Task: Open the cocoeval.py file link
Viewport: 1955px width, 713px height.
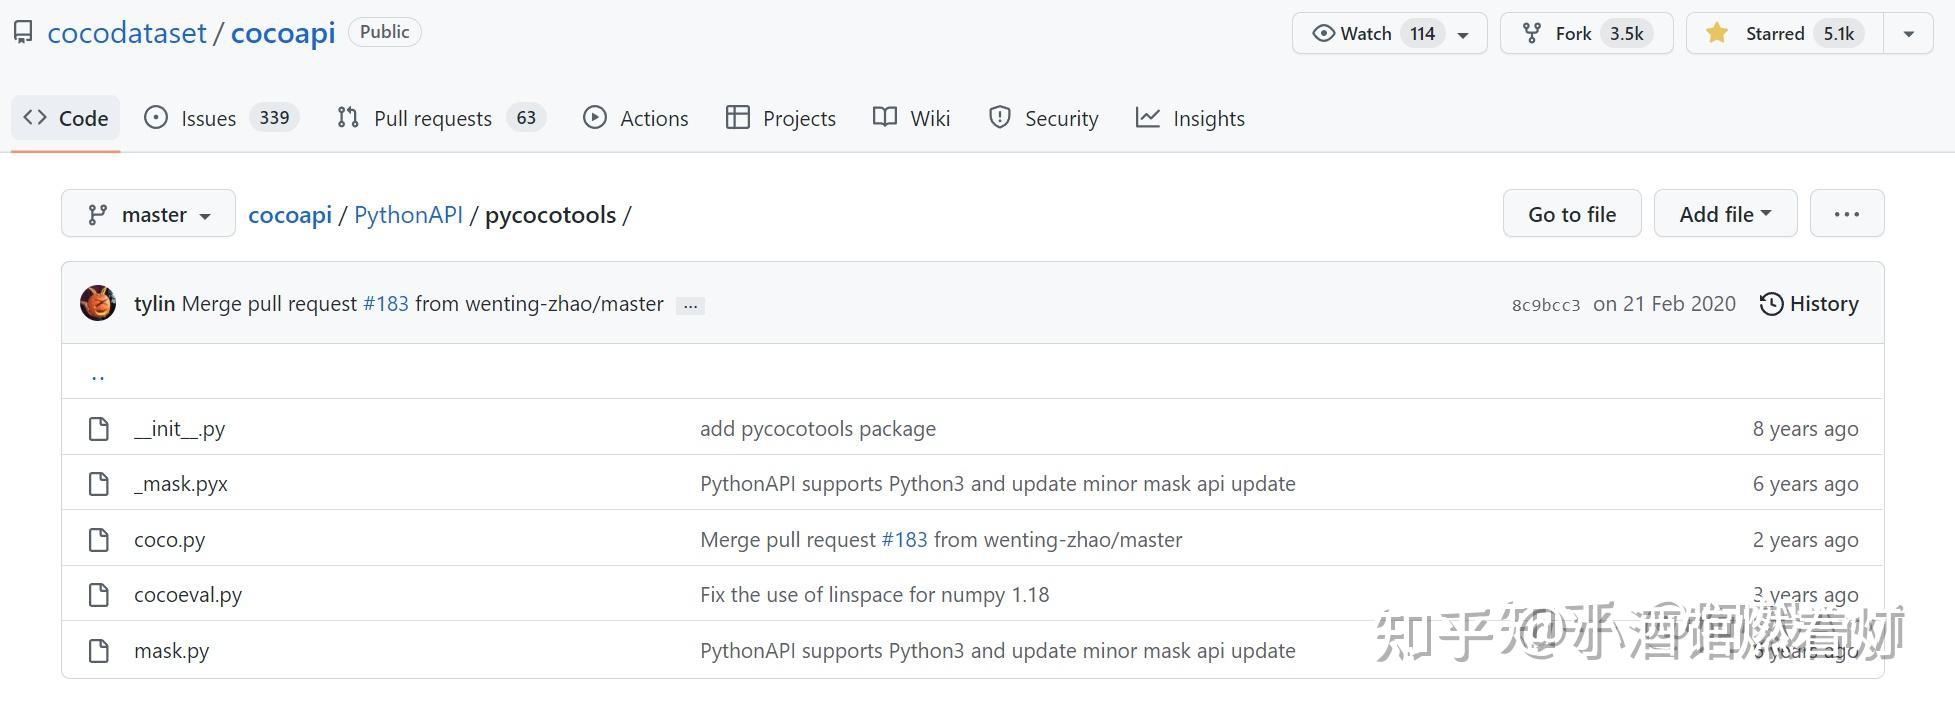Action: (188, 595)
